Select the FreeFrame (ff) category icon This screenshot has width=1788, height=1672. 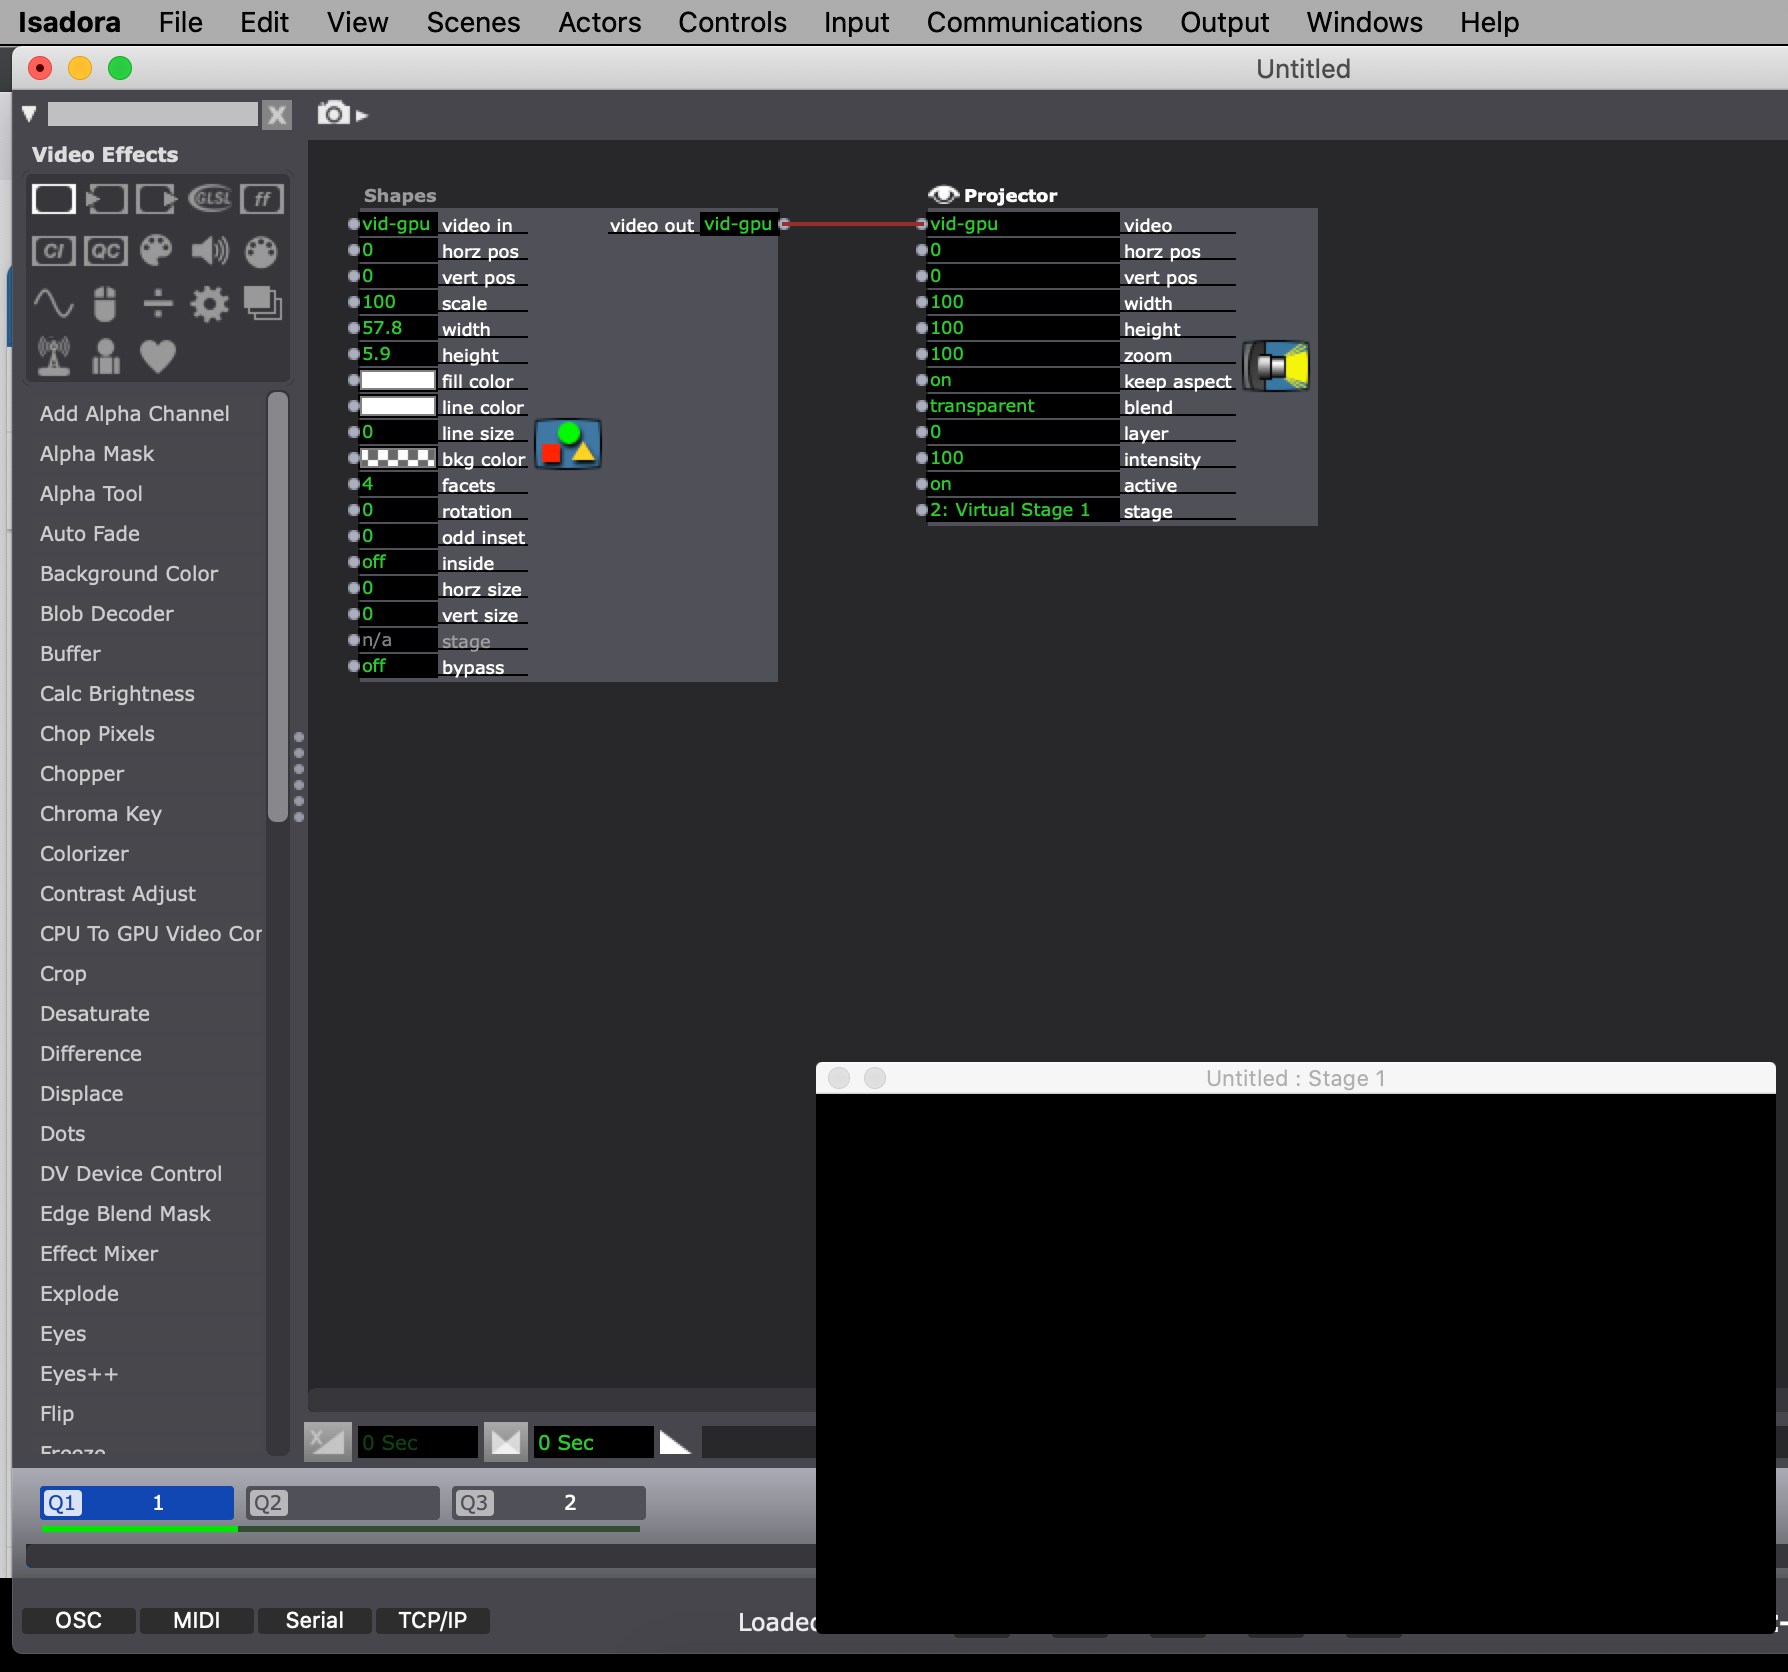pyautogui.click(x=262, y=199)
